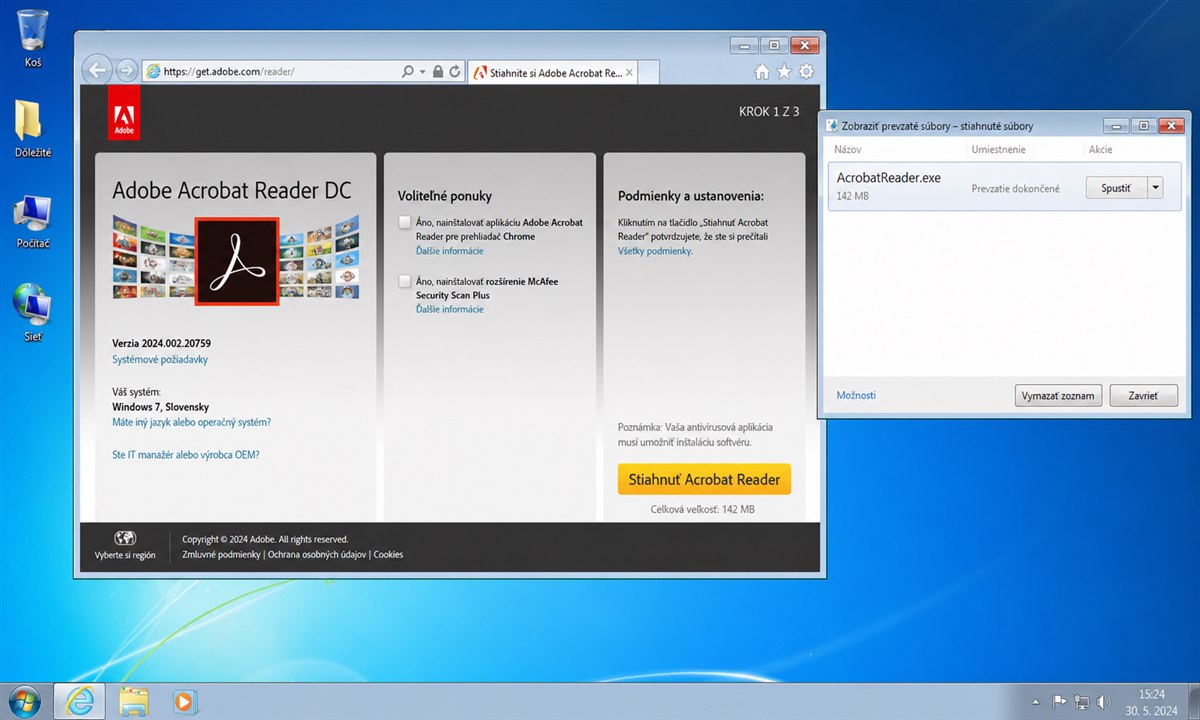Open the browser Tools gear icon
Viewport: 1200px width, 720px height.
(x=806, y=72)
